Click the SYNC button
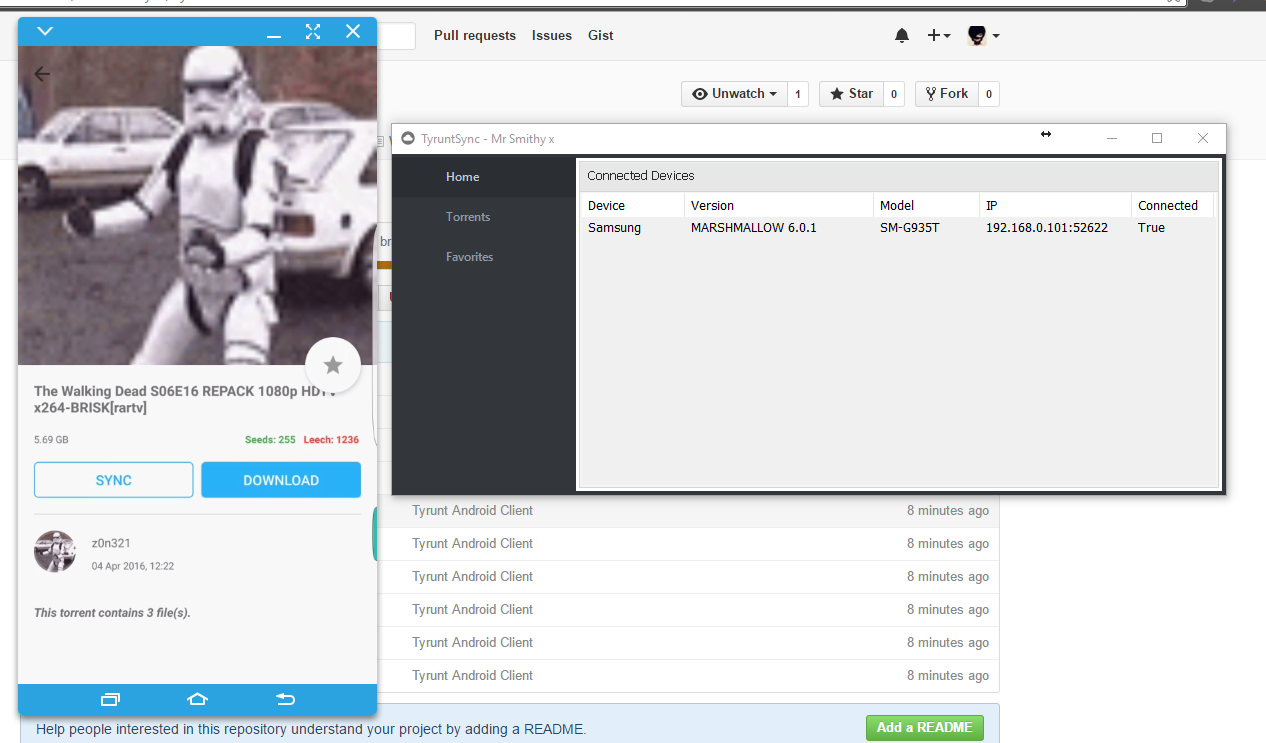Image resolution: width=1266 pixels, height=743 pixels. pyautogui.click(x=114, y=480)
